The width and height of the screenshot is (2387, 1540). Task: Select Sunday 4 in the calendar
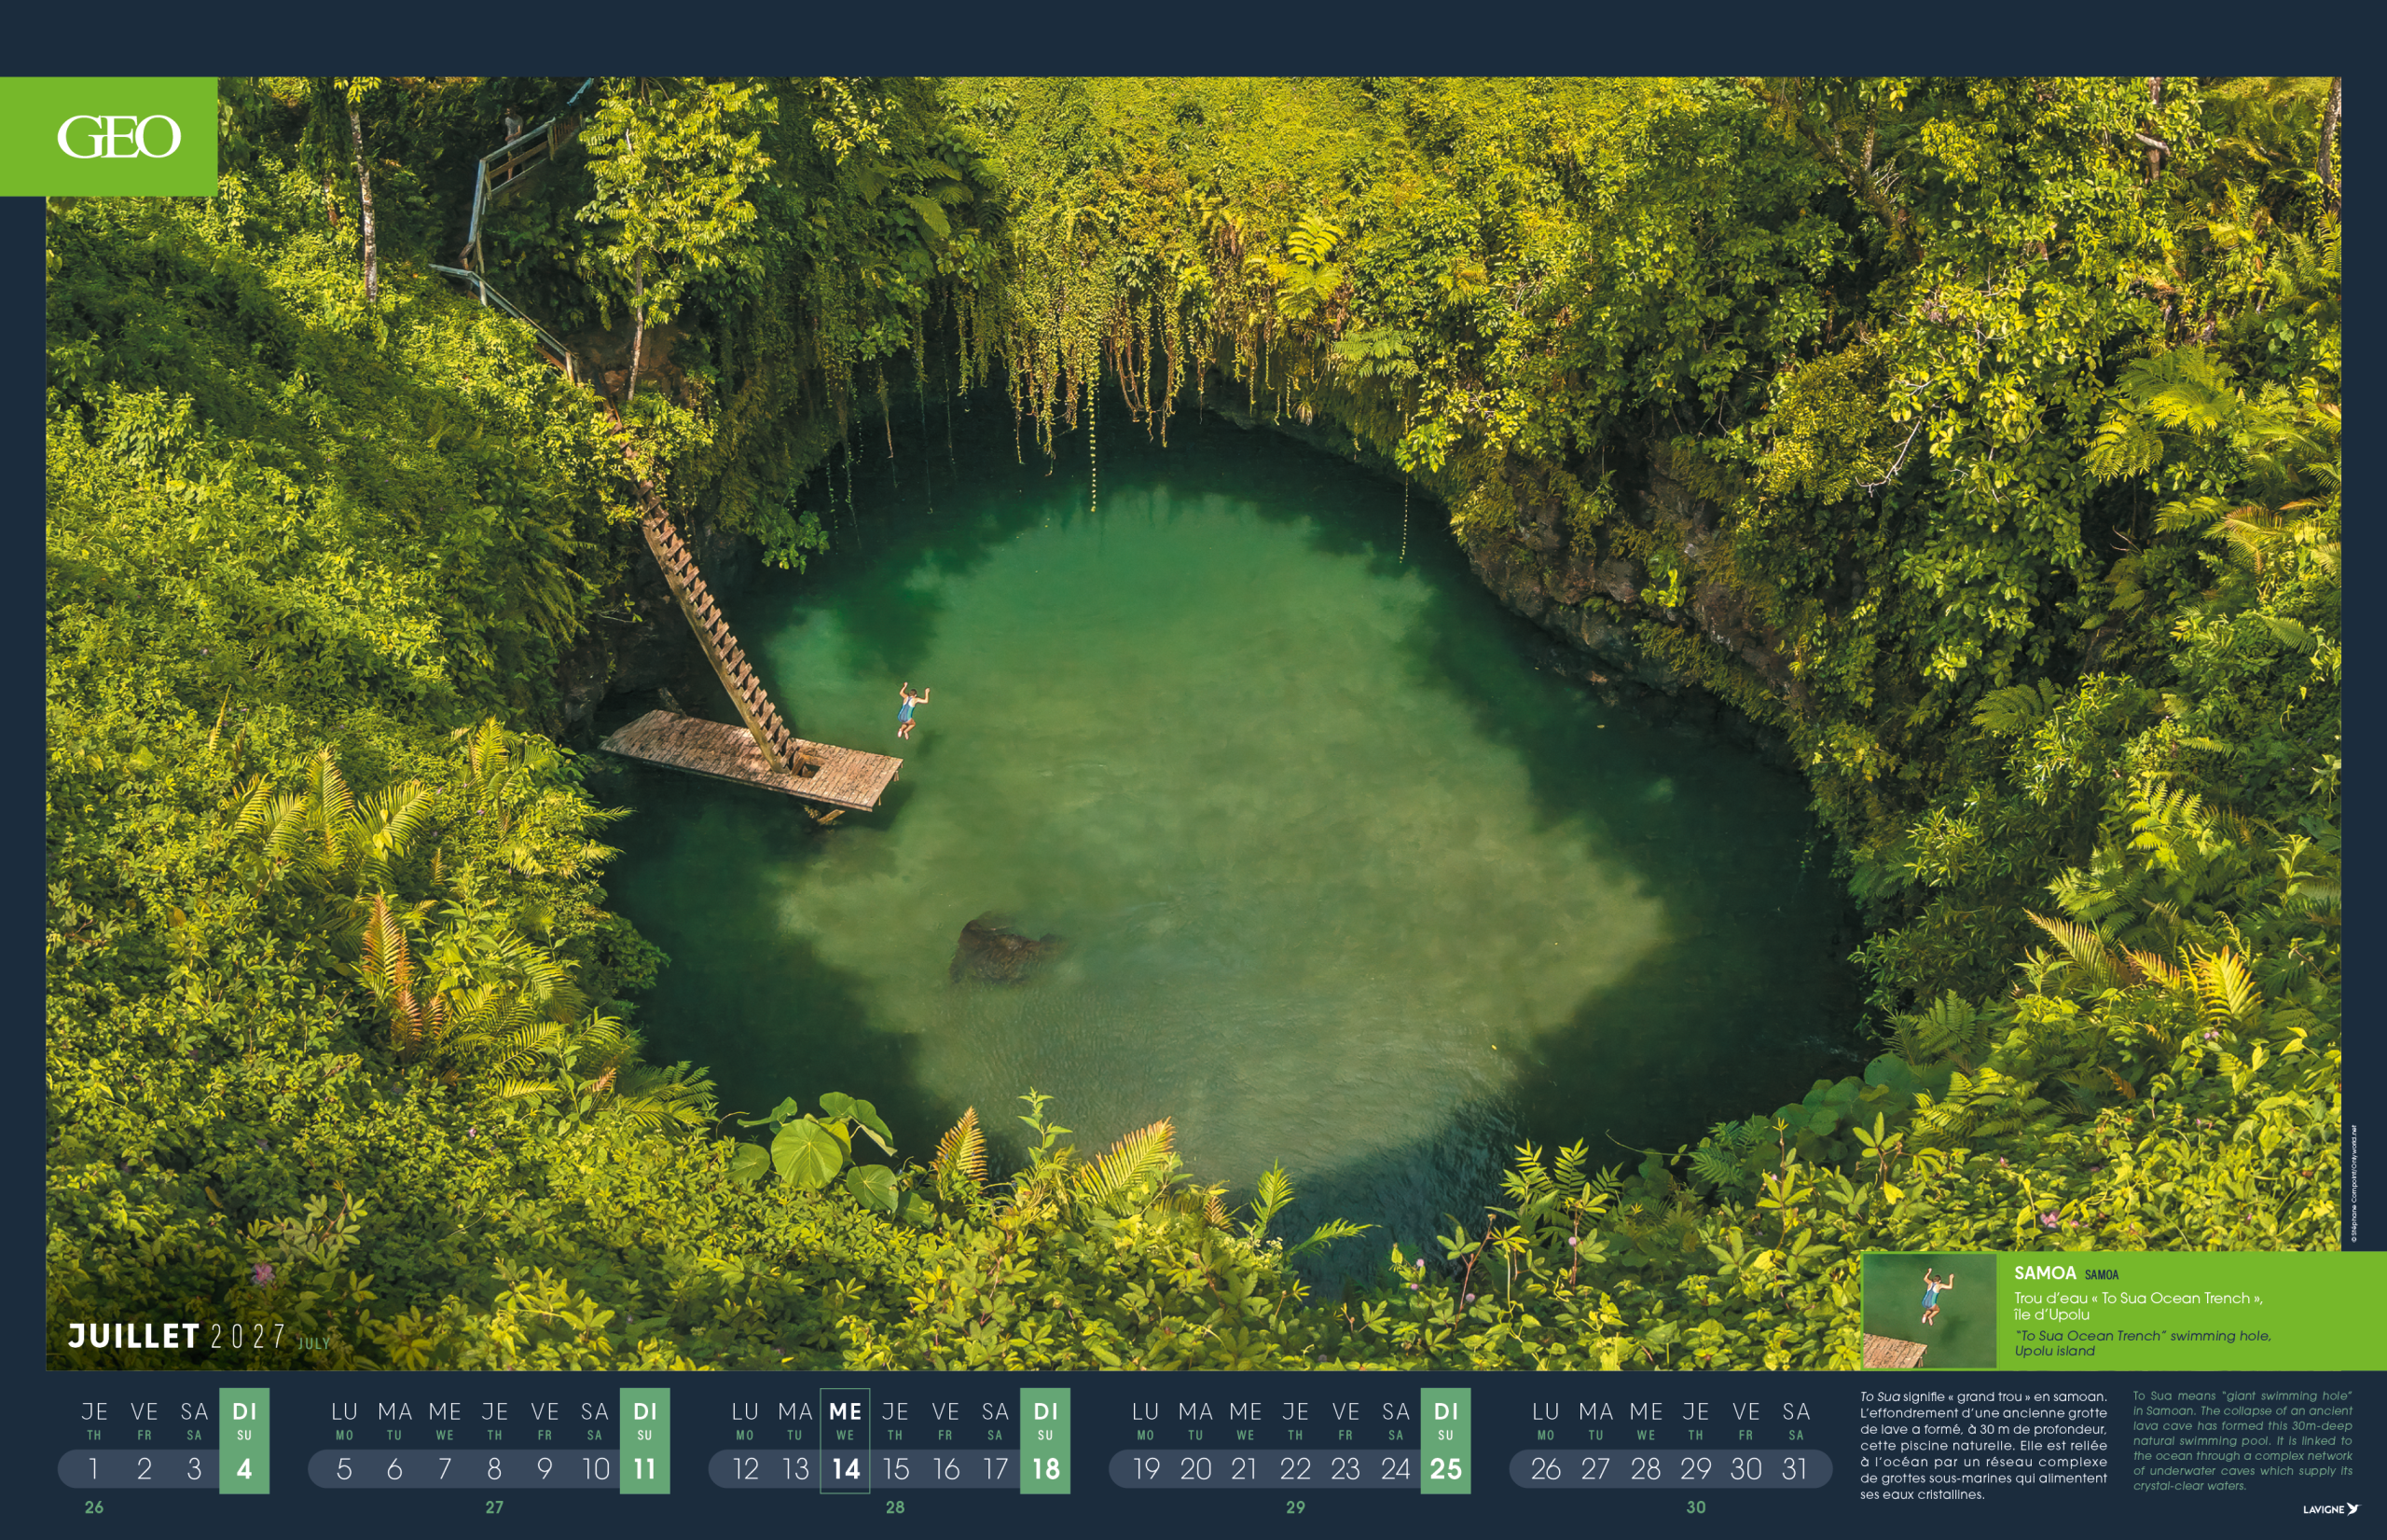click(244, 1468)
